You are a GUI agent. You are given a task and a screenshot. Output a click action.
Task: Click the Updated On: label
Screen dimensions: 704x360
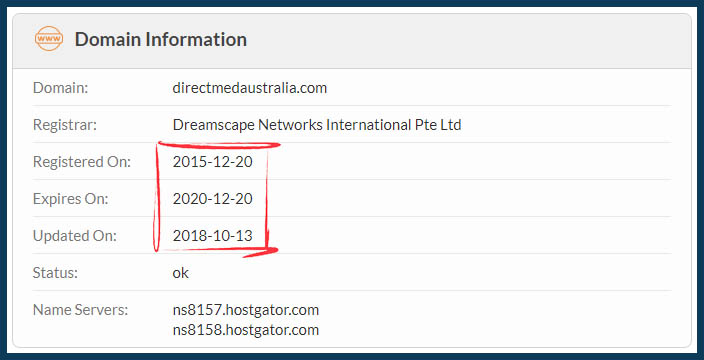(75, 236)
